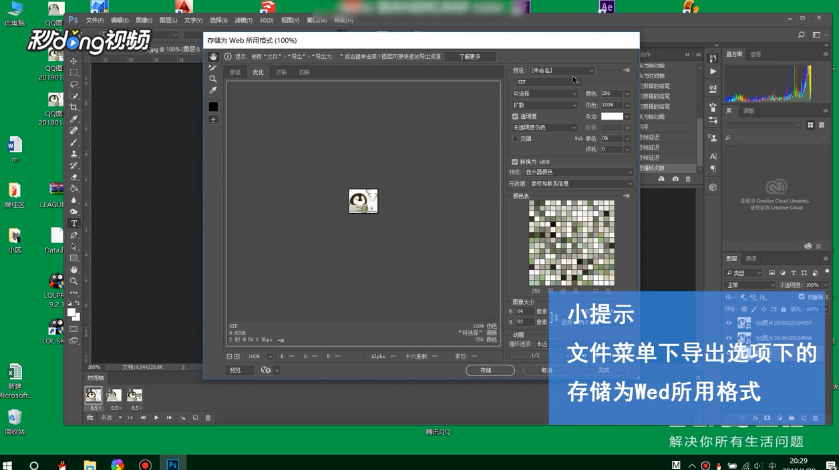This screenshot has width=839, height=470.
Task: Open the 预设 preset dropdown
Action: click(x=562, y=70)
